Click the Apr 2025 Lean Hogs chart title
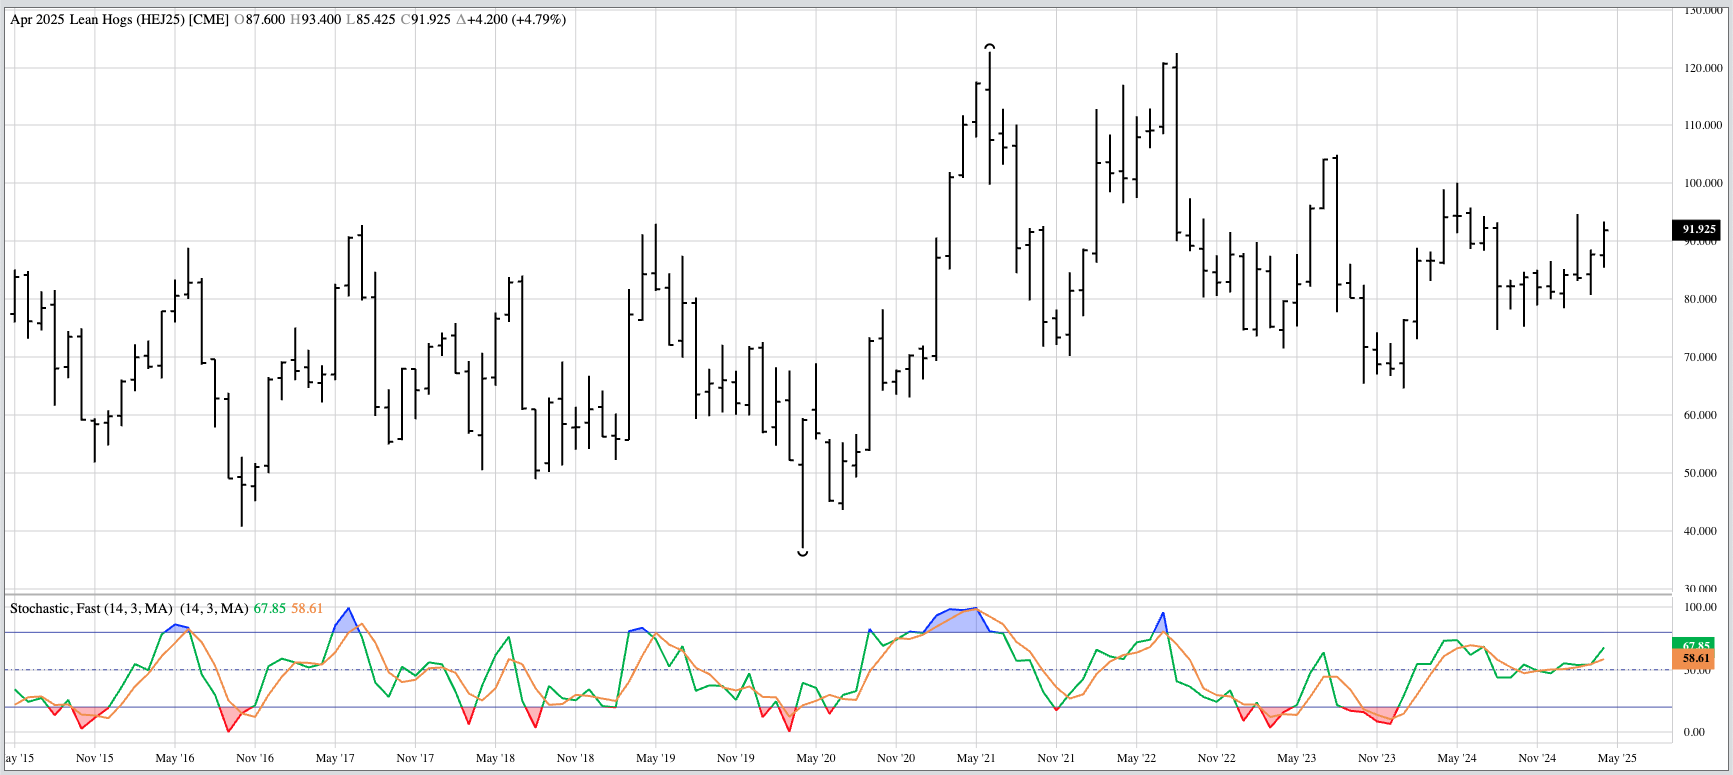Viewport: 1733px width, 775px height. pos(120,20)
